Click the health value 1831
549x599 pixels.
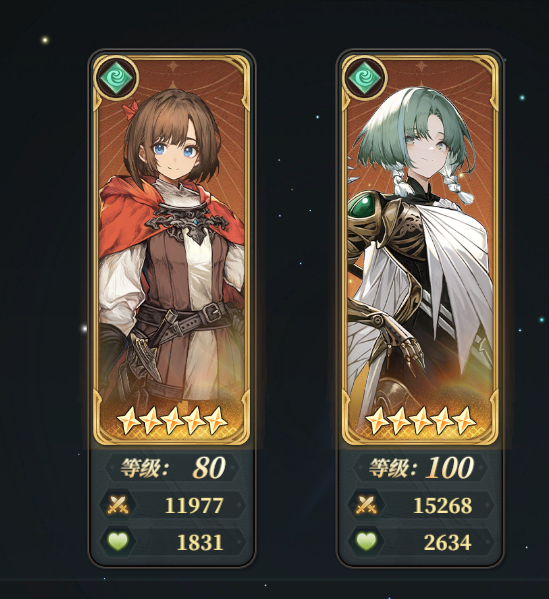pyautogui.click(x=200, y=542)
